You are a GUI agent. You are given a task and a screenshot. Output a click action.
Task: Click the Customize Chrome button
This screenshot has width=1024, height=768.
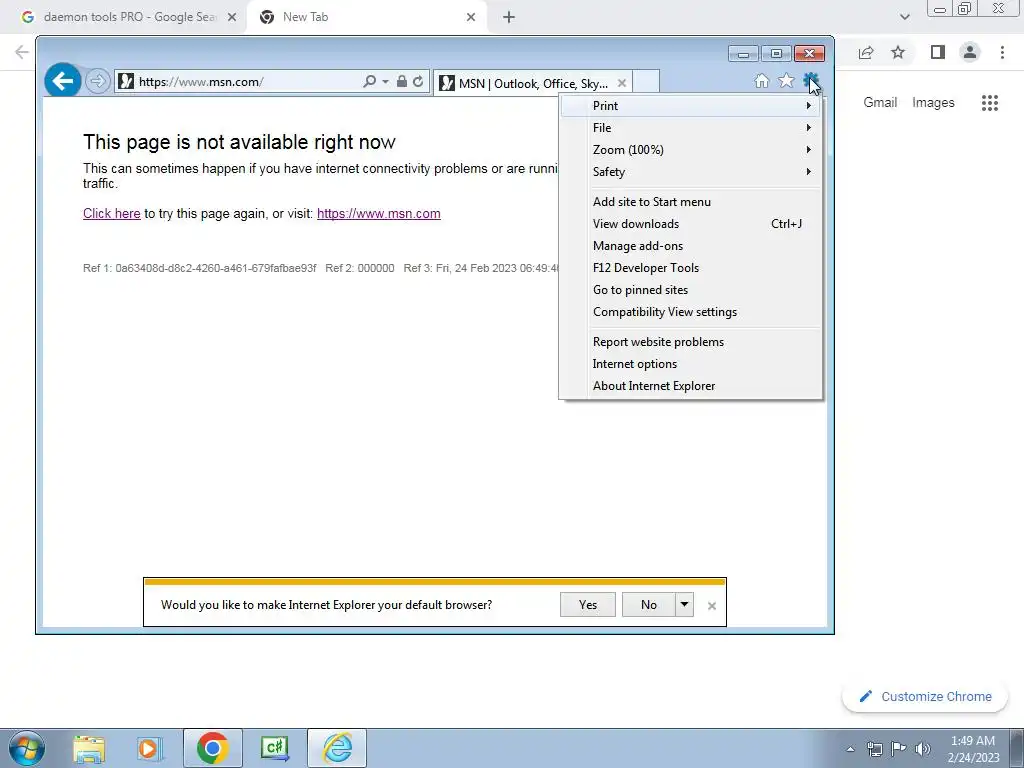pyautogui.click(x=926, y=697)
